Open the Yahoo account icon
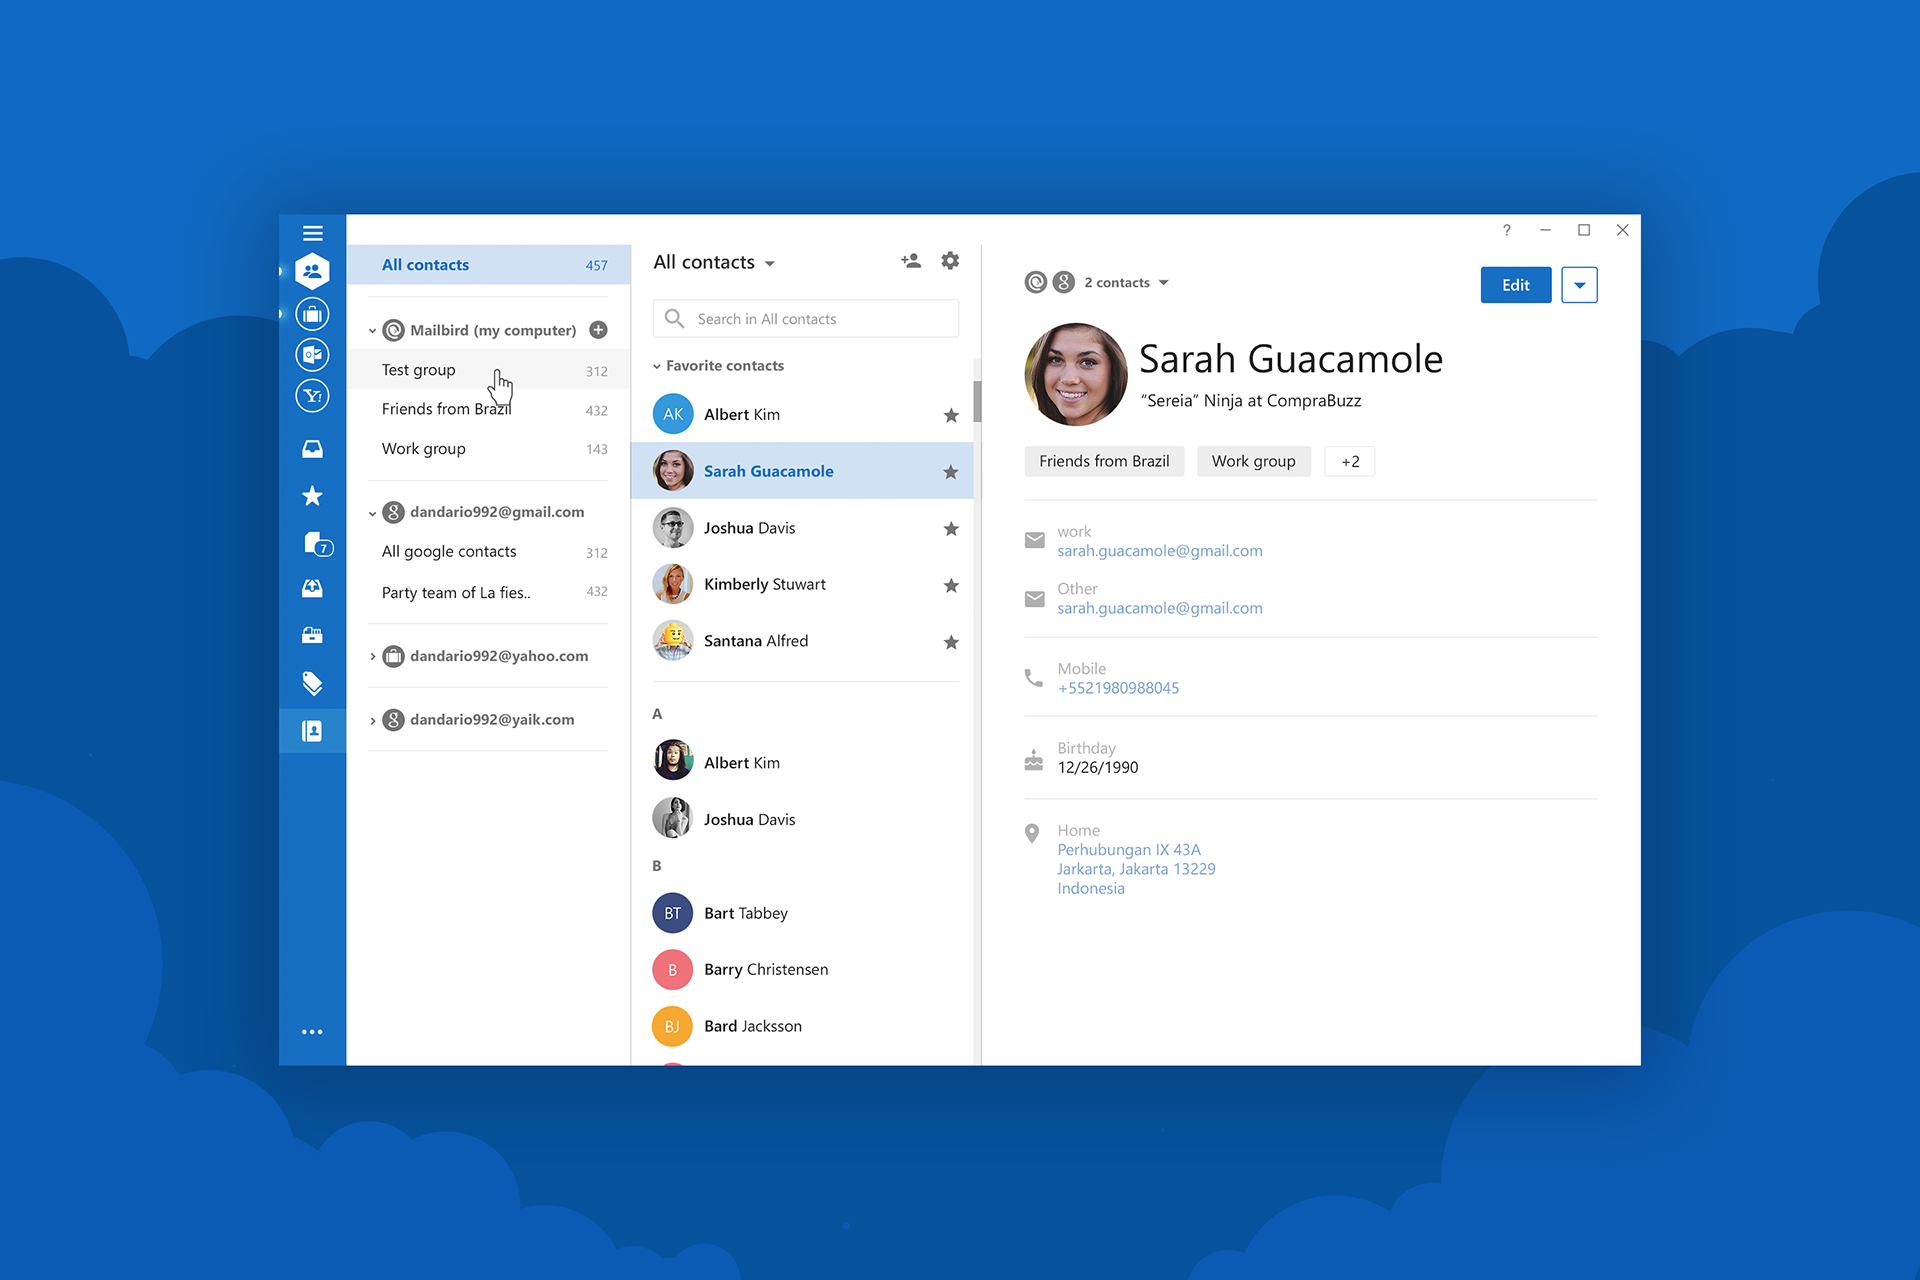This screenshot has height=1280, width=1920. [312, 396]
